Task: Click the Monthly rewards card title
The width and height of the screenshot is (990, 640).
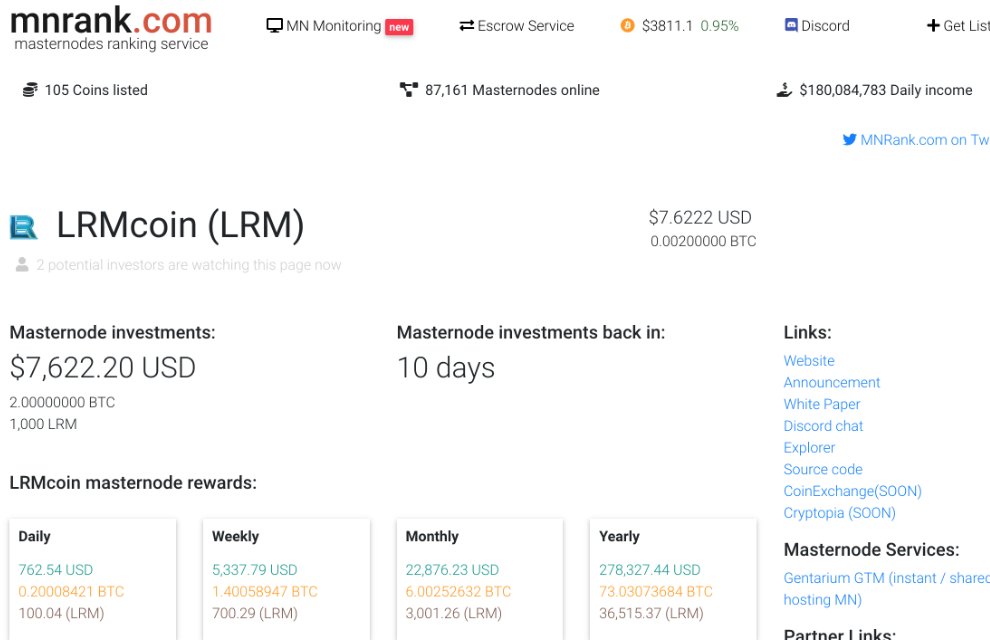Action: (432, 536)
